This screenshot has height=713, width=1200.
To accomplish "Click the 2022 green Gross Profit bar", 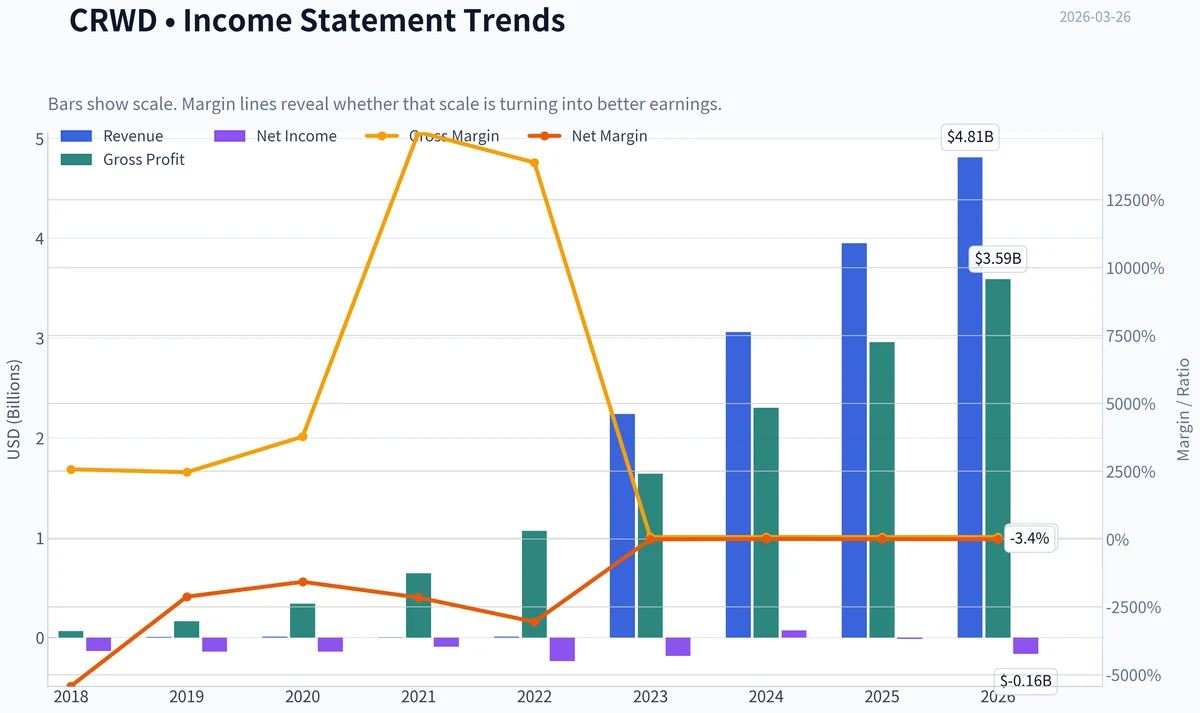I will point(534,584).
